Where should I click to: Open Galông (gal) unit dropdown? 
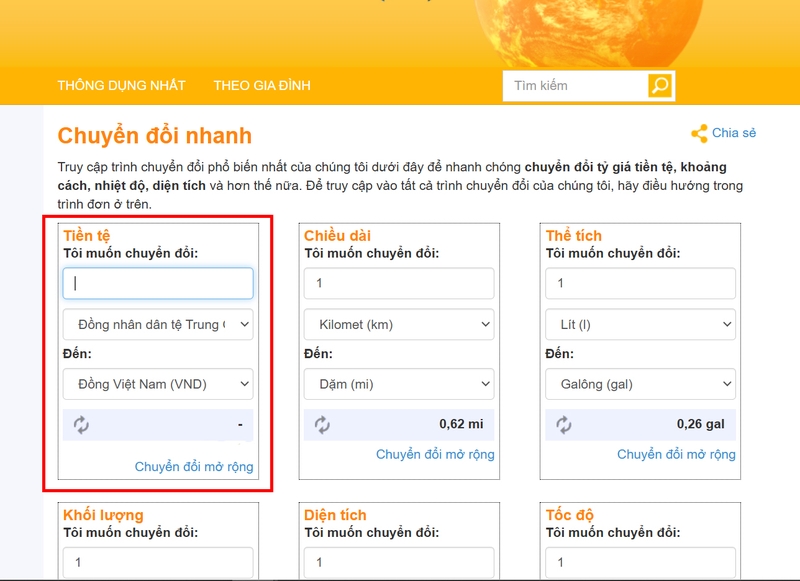coord(640,384)
